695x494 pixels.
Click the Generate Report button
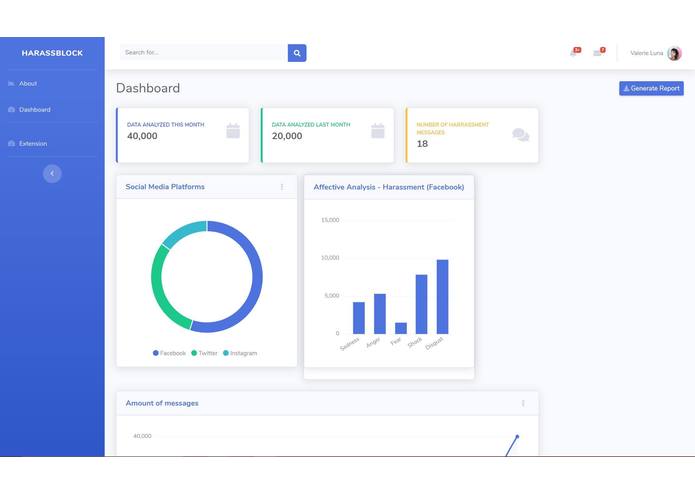651,88
